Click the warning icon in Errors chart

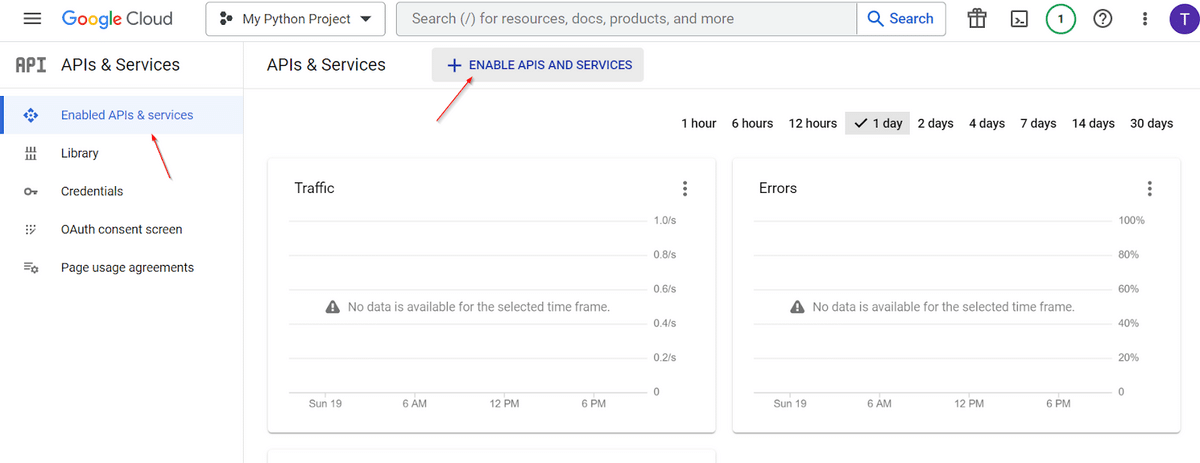[797, 307]
